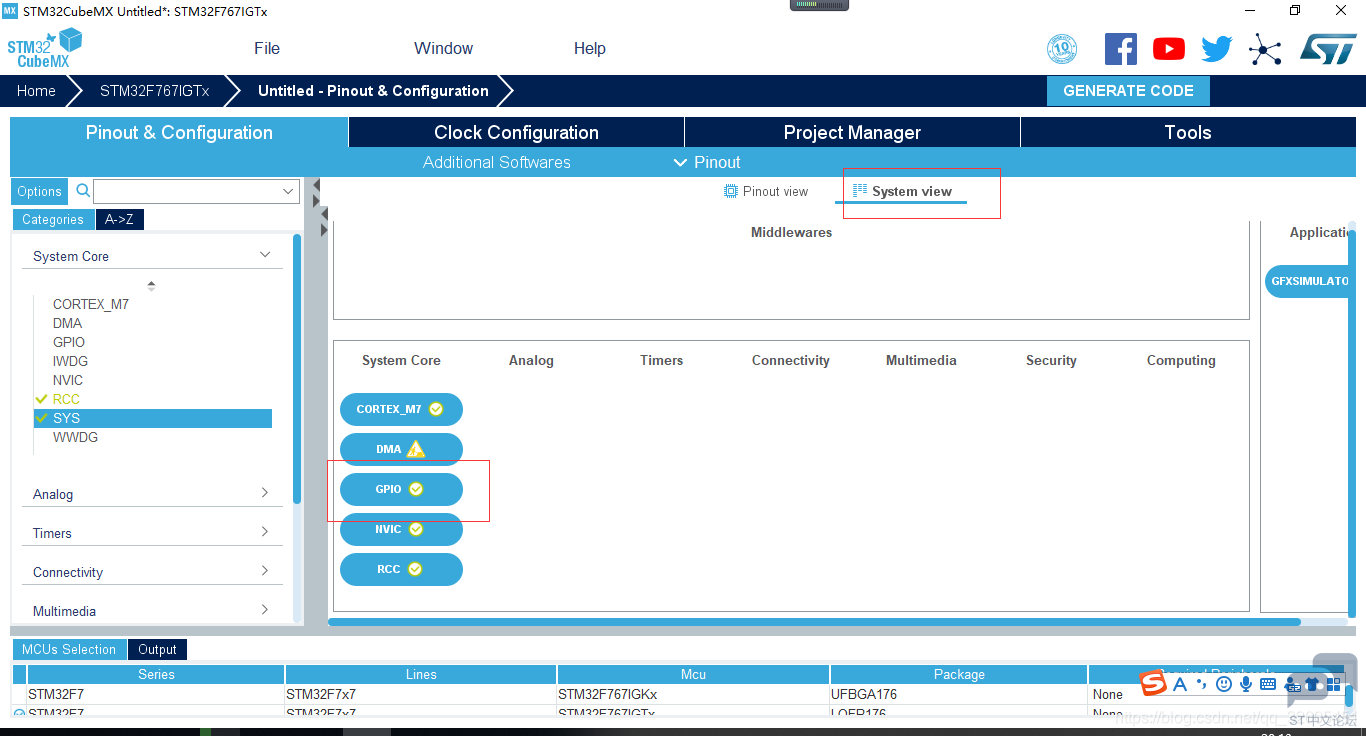Click the Sogou skin shirt icon
The height and width of the screenshot is (736, 1366).
pyautogui.click(x=1312, y=684)
